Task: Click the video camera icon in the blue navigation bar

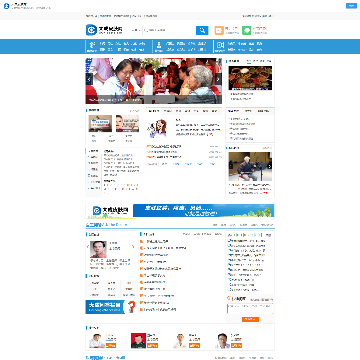Action: click(220, 45)
